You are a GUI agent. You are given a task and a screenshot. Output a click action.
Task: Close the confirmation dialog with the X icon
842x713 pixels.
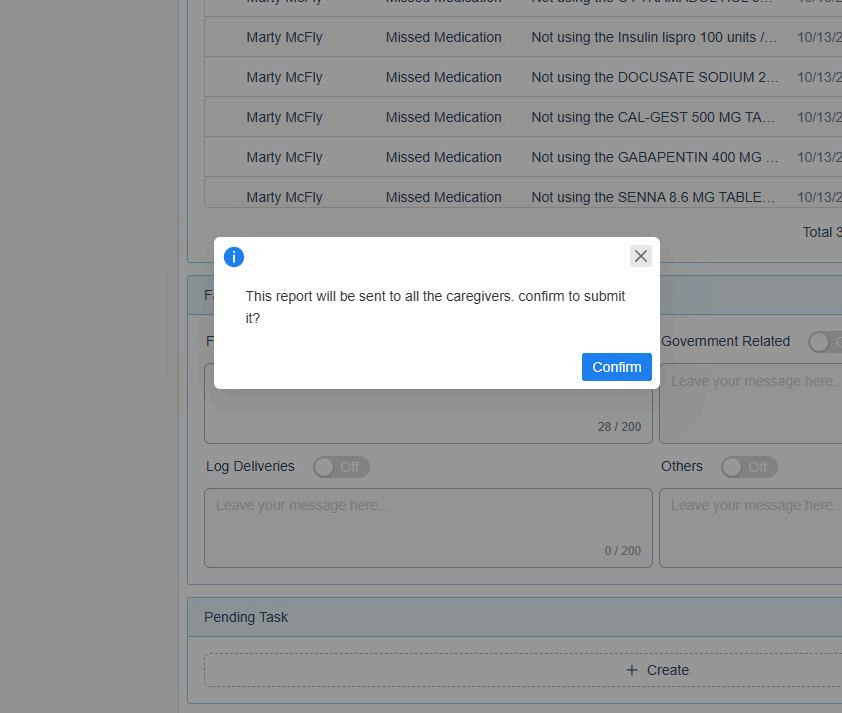click(x=641, y=256)
